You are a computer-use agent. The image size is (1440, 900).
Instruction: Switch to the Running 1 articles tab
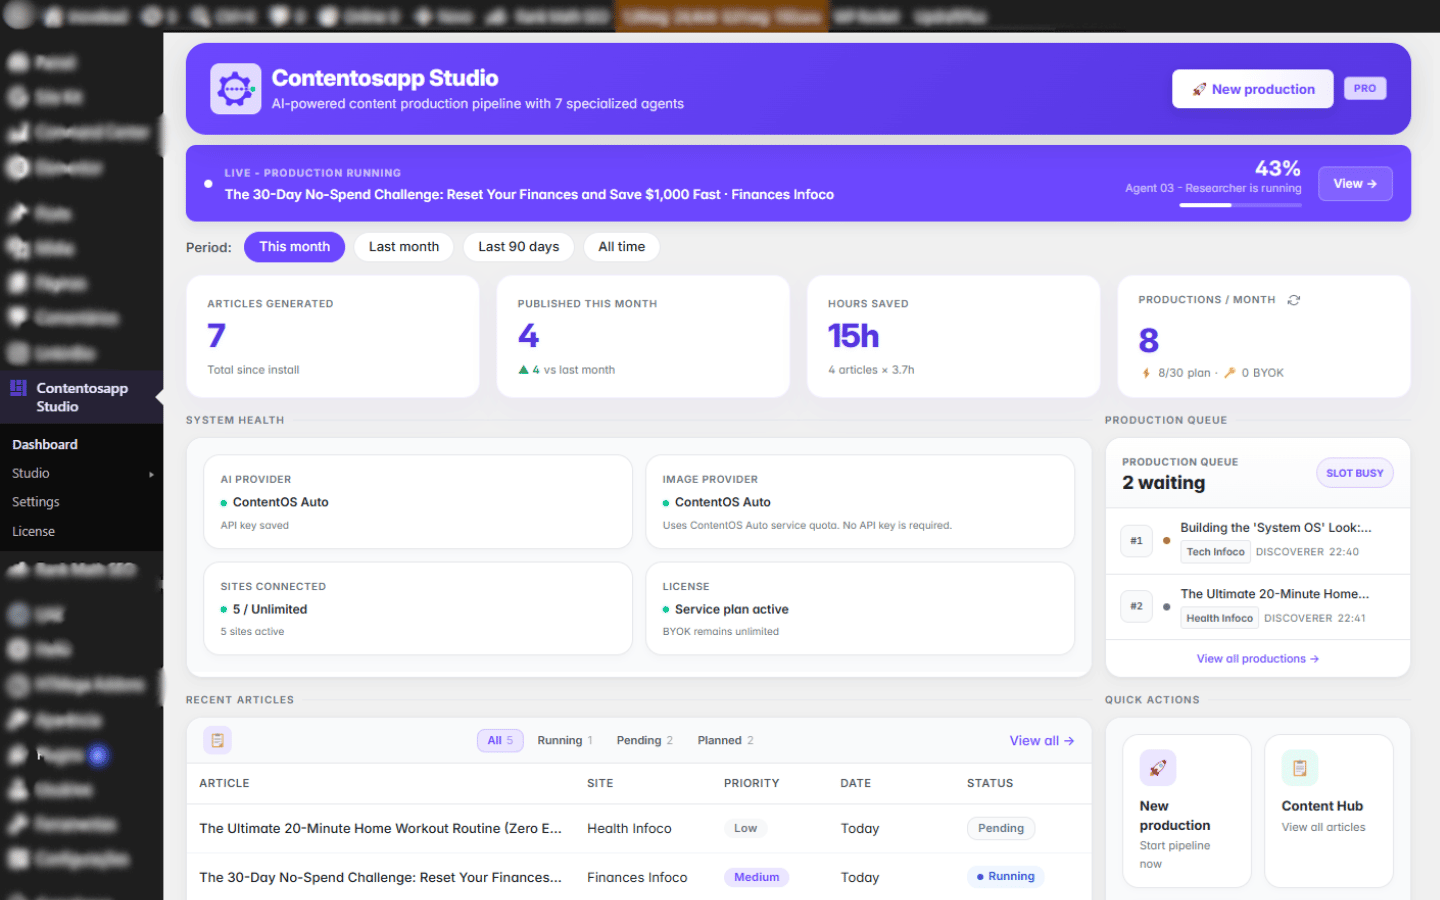[x=565, y=740]
